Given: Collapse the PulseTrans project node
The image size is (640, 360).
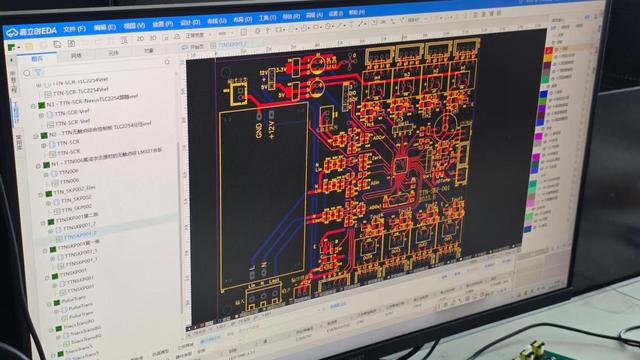Looking at the screenshot, I should [49, 304].
